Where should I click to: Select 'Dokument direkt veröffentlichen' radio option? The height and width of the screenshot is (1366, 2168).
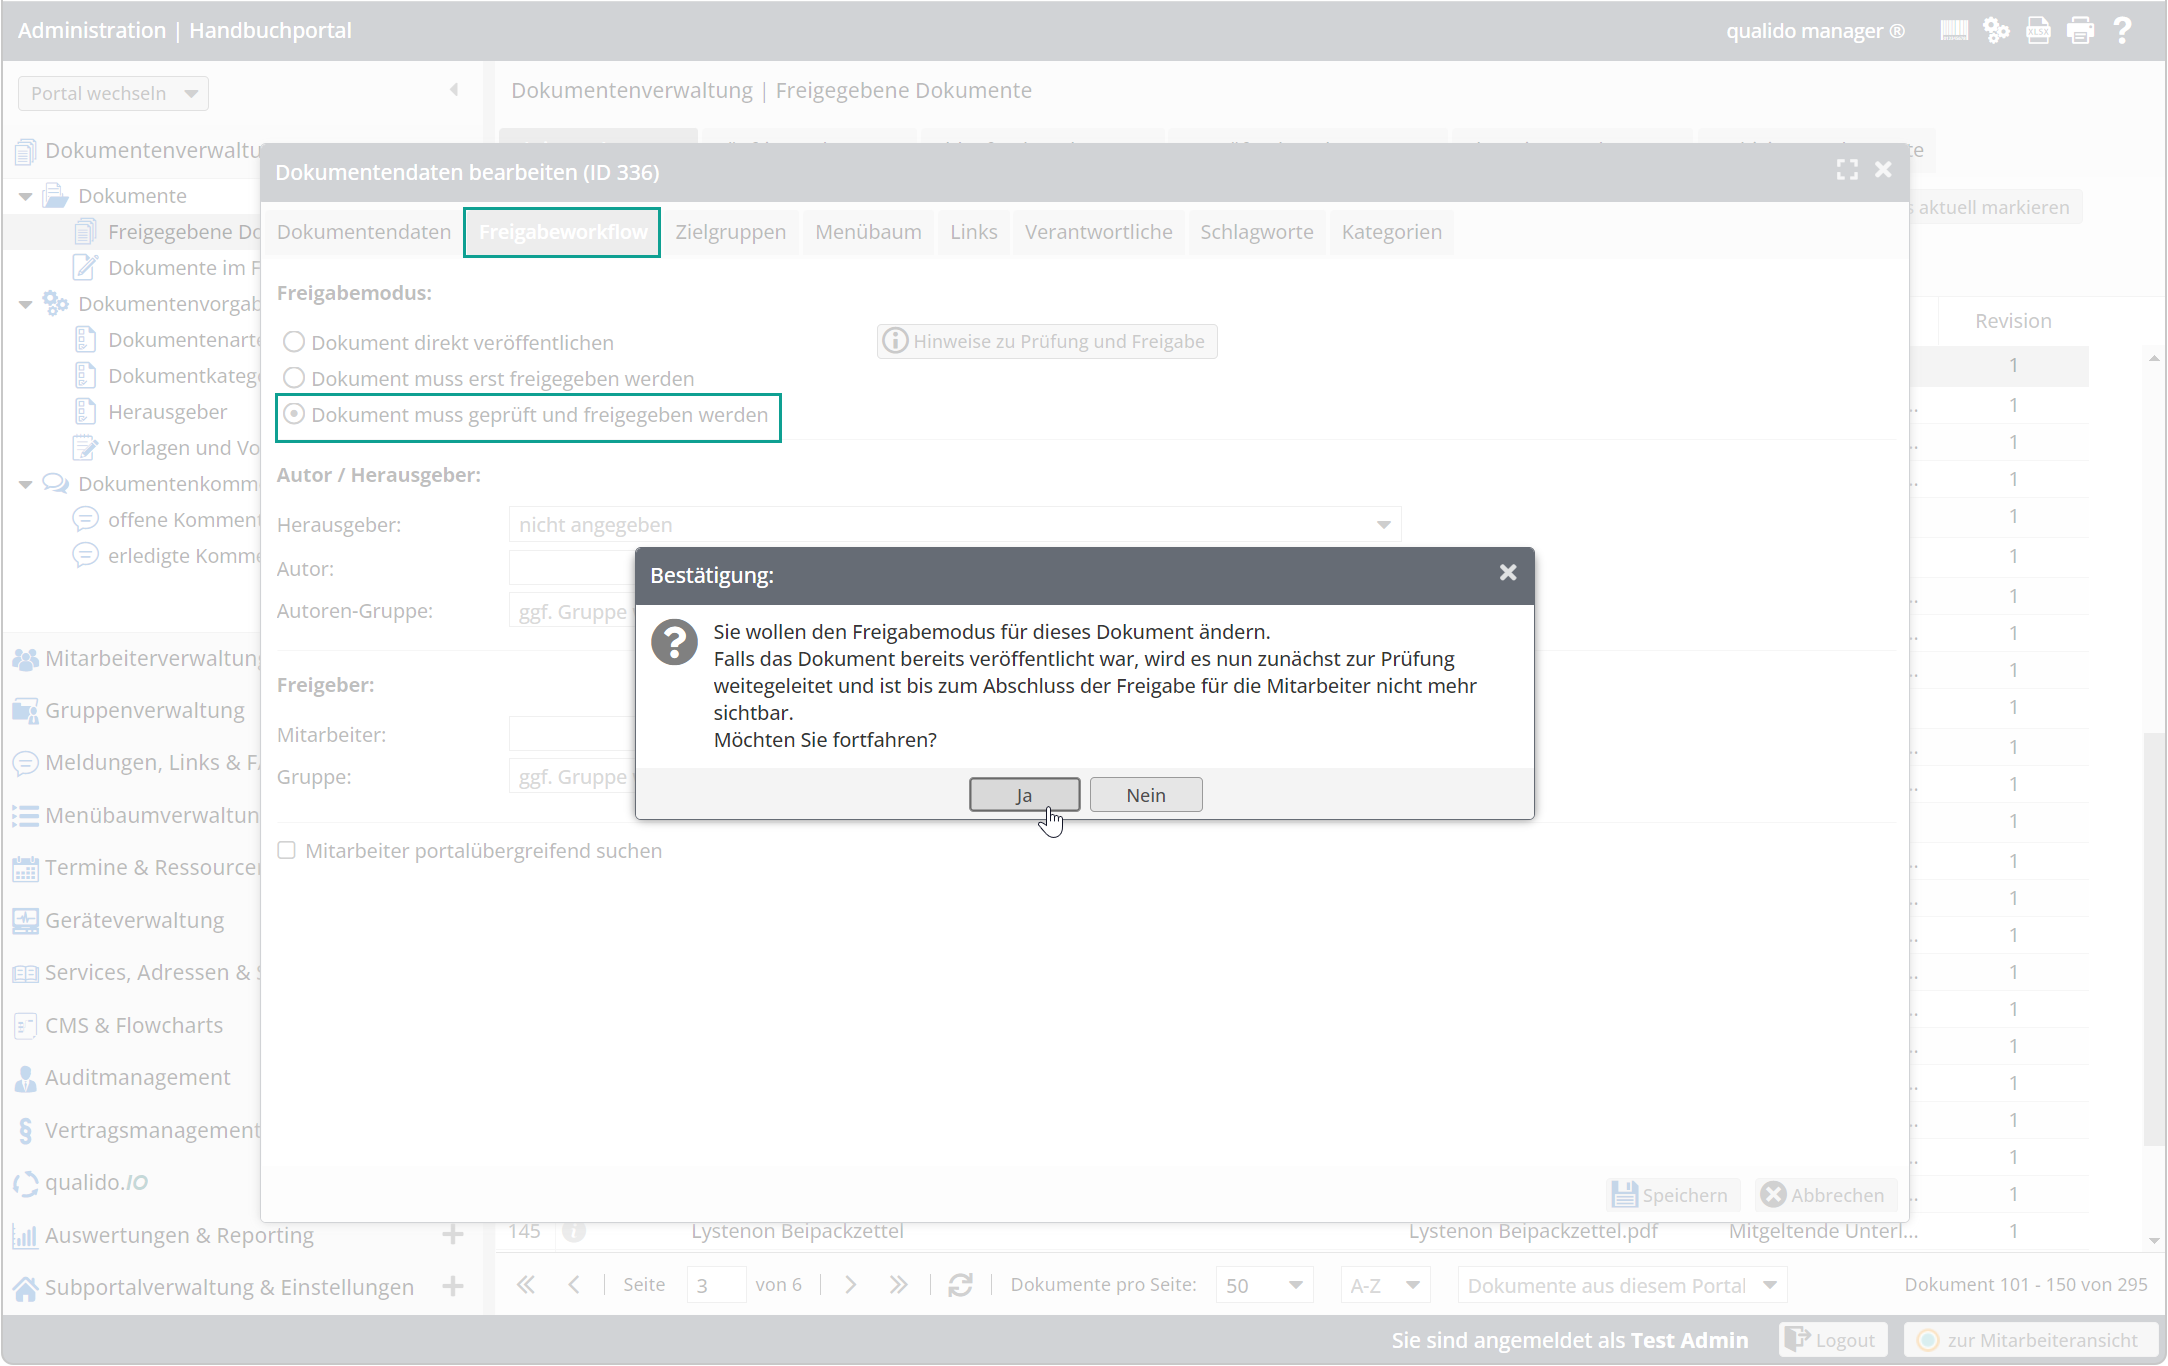coord(294,342)
